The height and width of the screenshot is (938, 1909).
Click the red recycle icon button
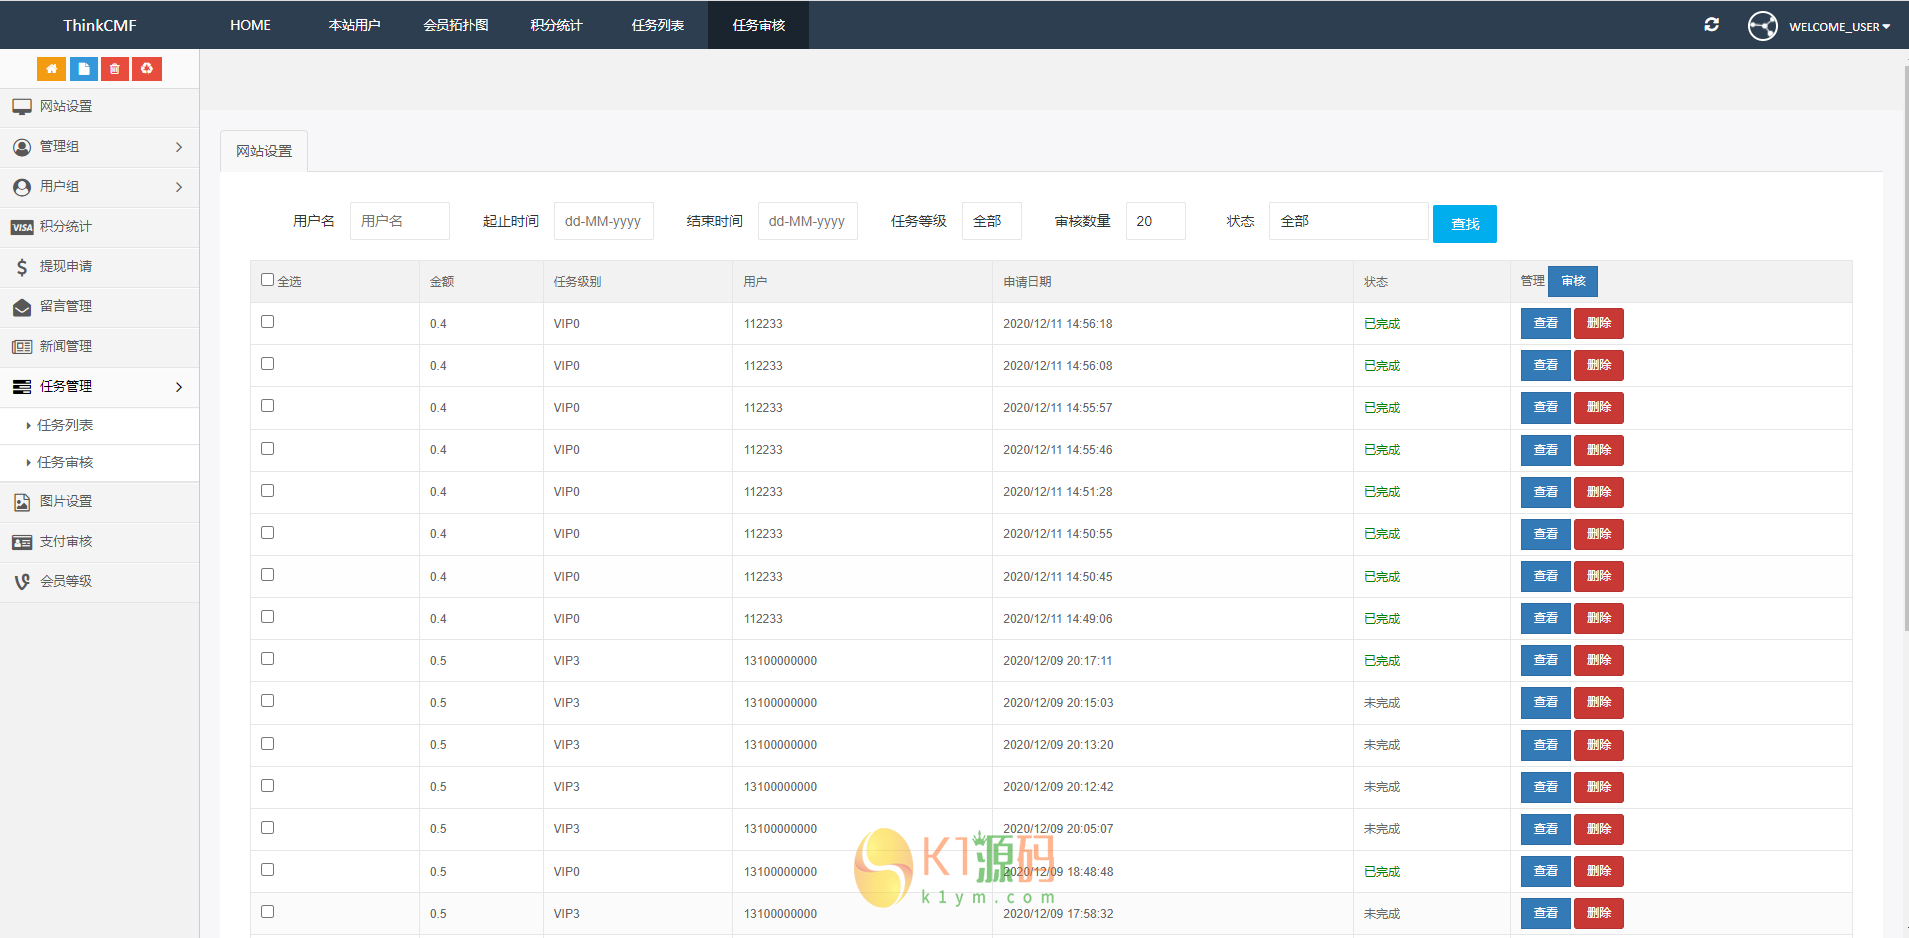point(147,69)
